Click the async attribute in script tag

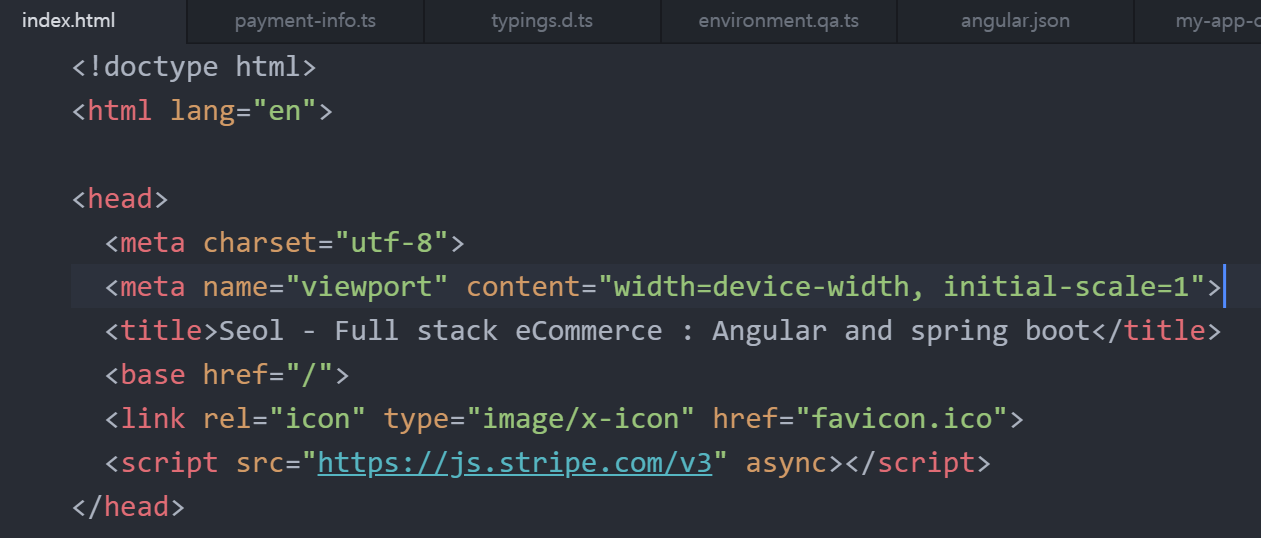(786, 463)
